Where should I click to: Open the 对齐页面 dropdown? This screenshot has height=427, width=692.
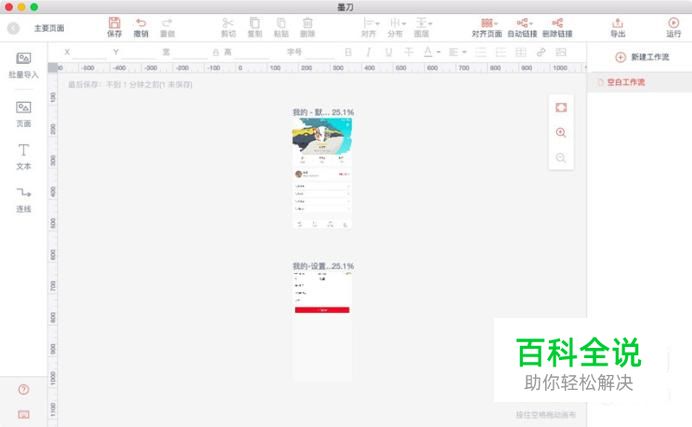[x=489, y=23]
